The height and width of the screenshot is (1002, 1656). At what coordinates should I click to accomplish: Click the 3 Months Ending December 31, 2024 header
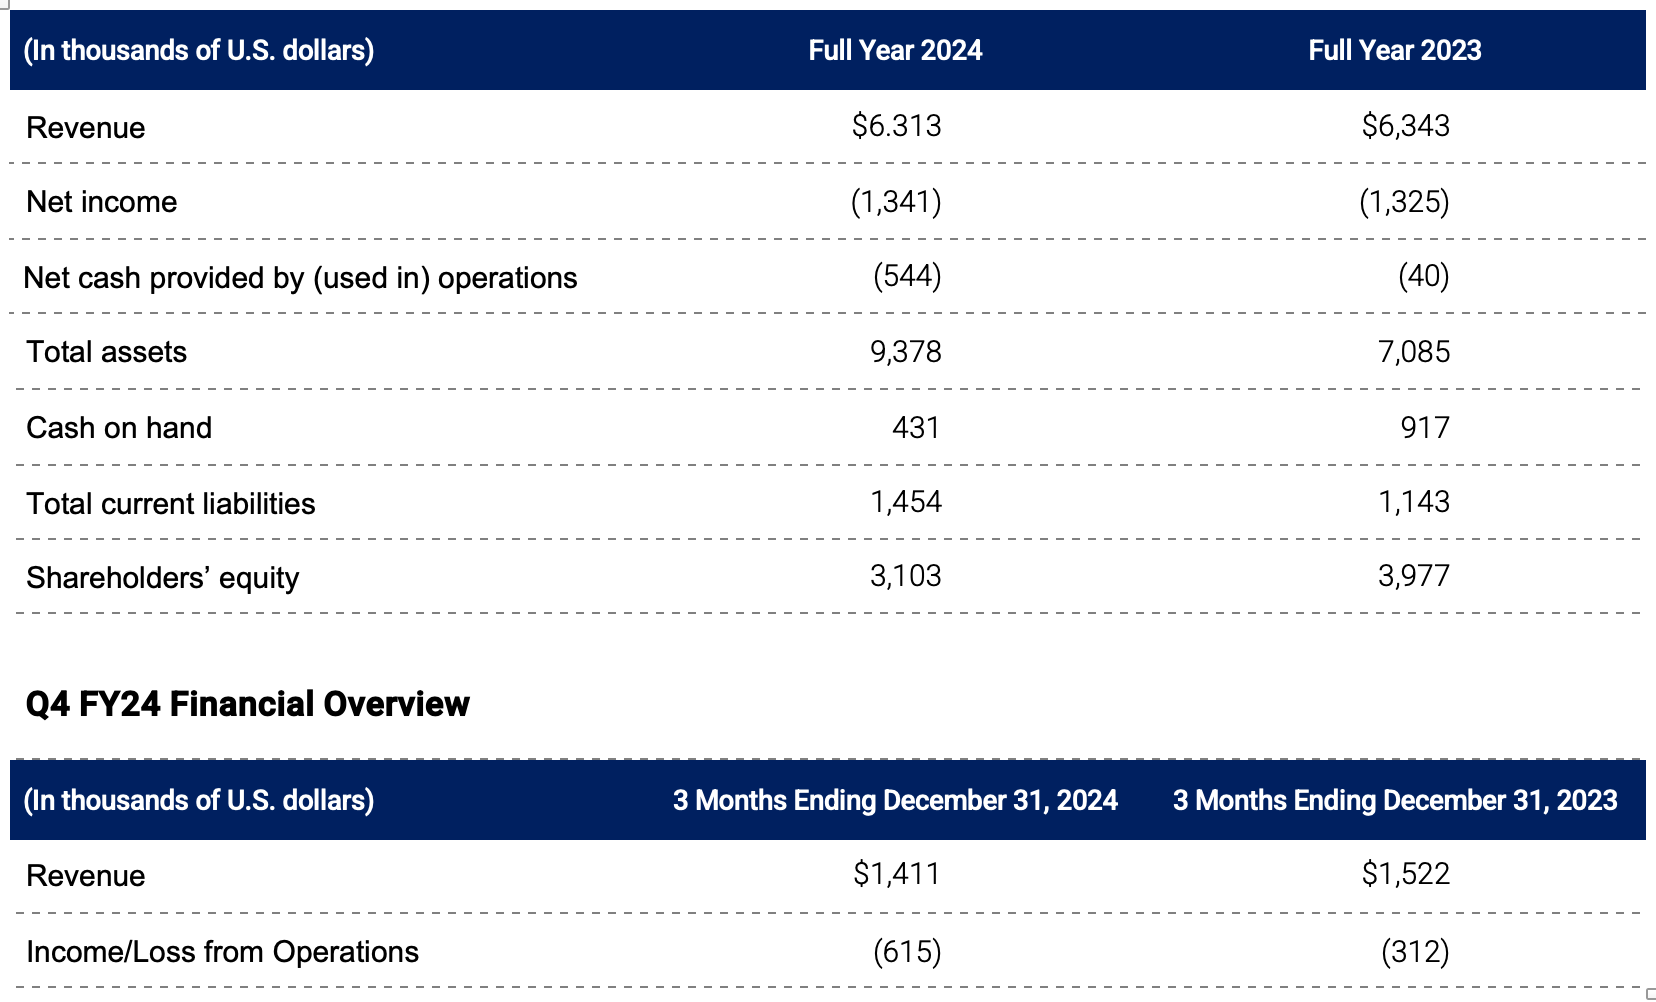click(x=894, y=801)
